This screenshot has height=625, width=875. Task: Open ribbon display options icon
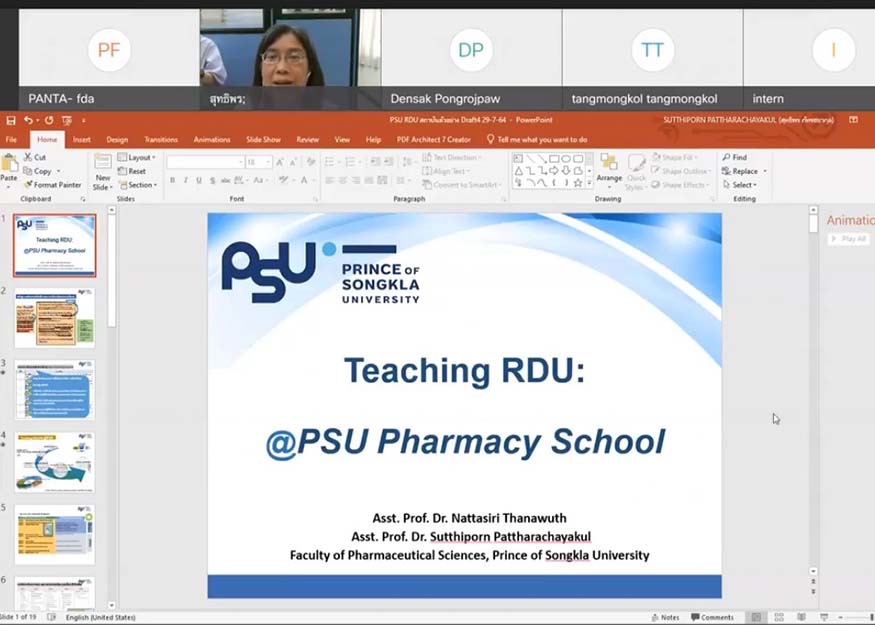[853, 119]
